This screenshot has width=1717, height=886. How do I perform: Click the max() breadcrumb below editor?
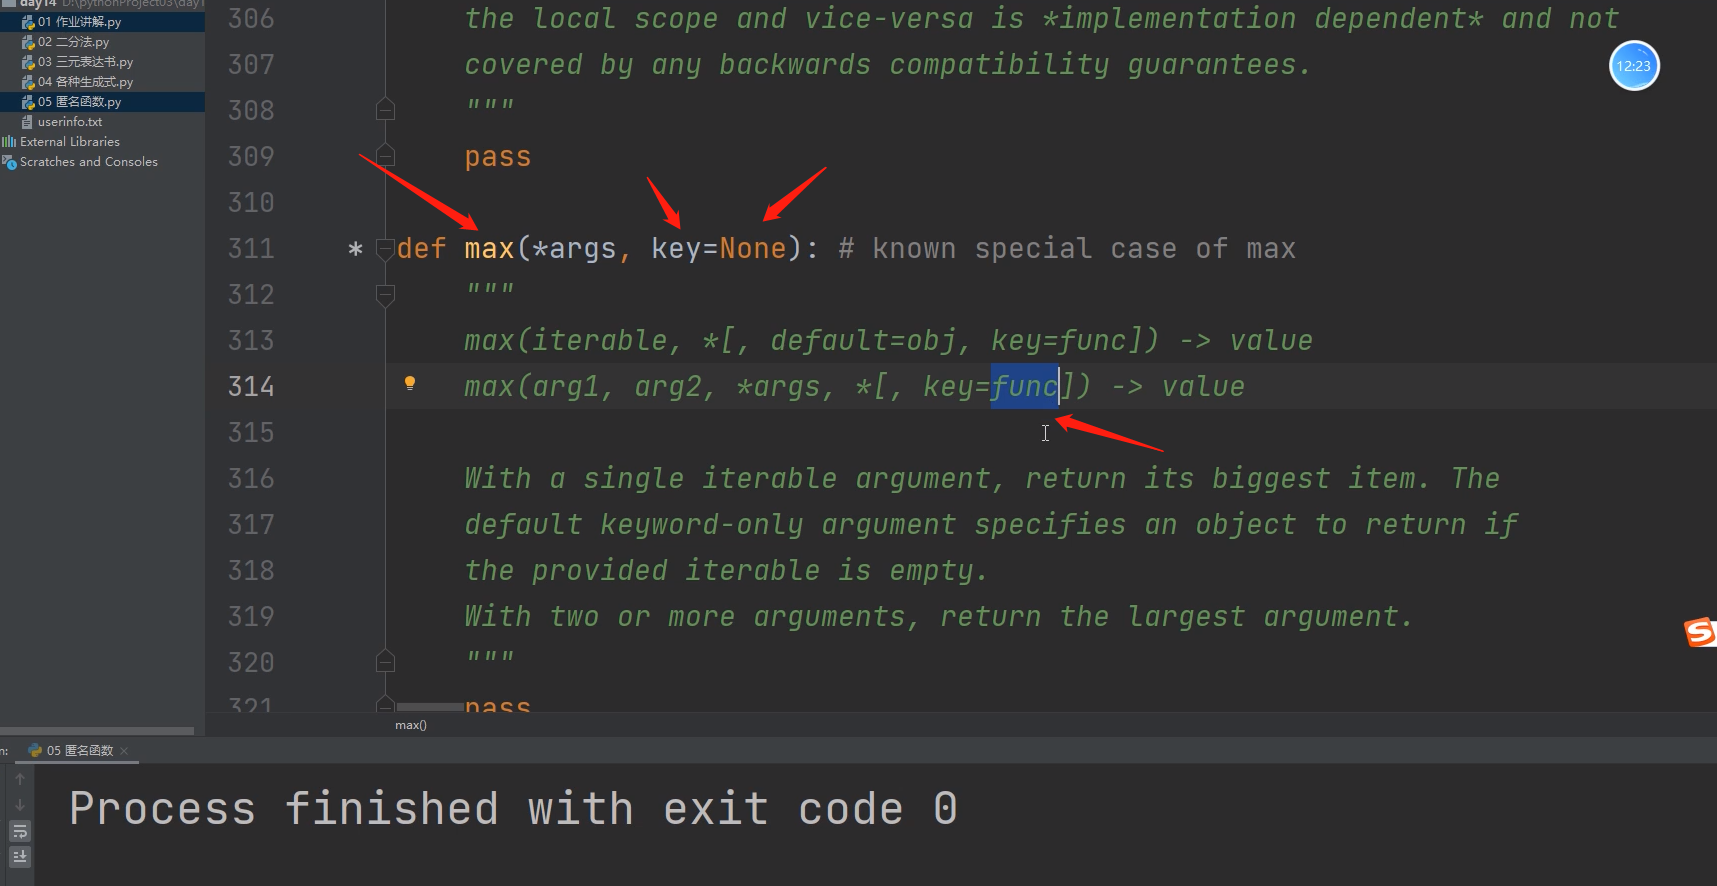(410, 725)
